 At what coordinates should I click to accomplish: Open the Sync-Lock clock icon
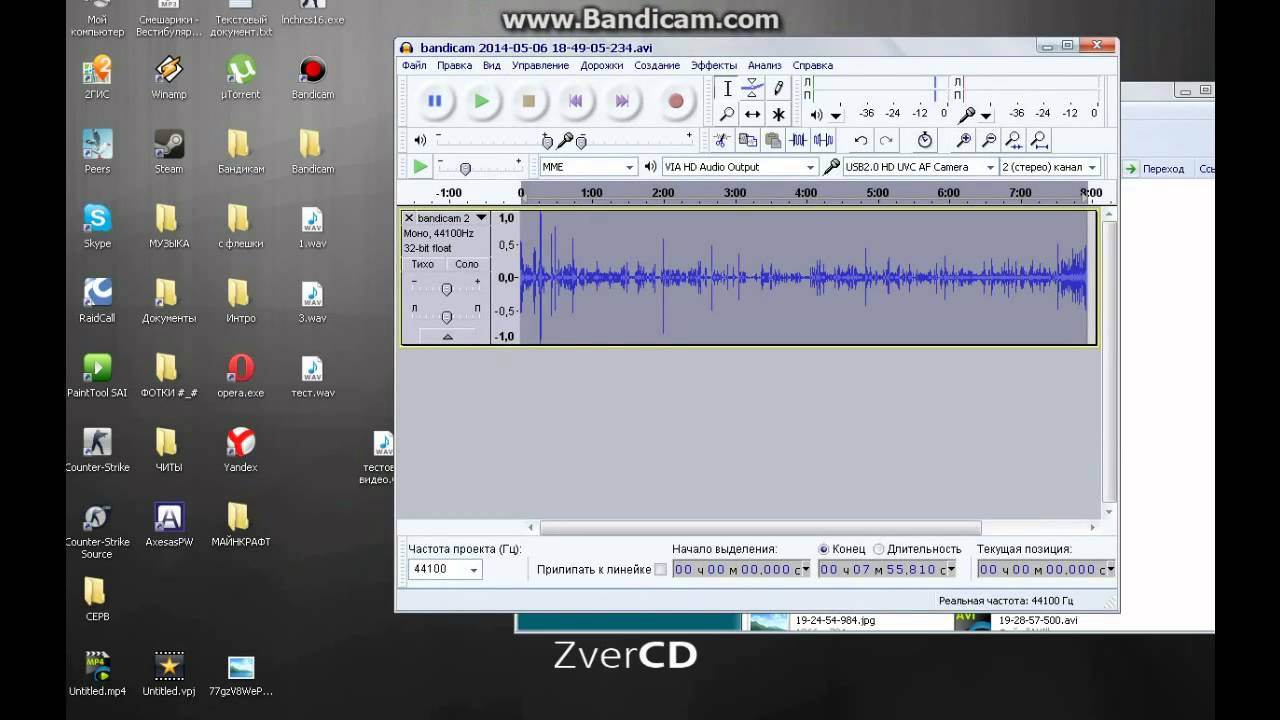coord(925,140)
